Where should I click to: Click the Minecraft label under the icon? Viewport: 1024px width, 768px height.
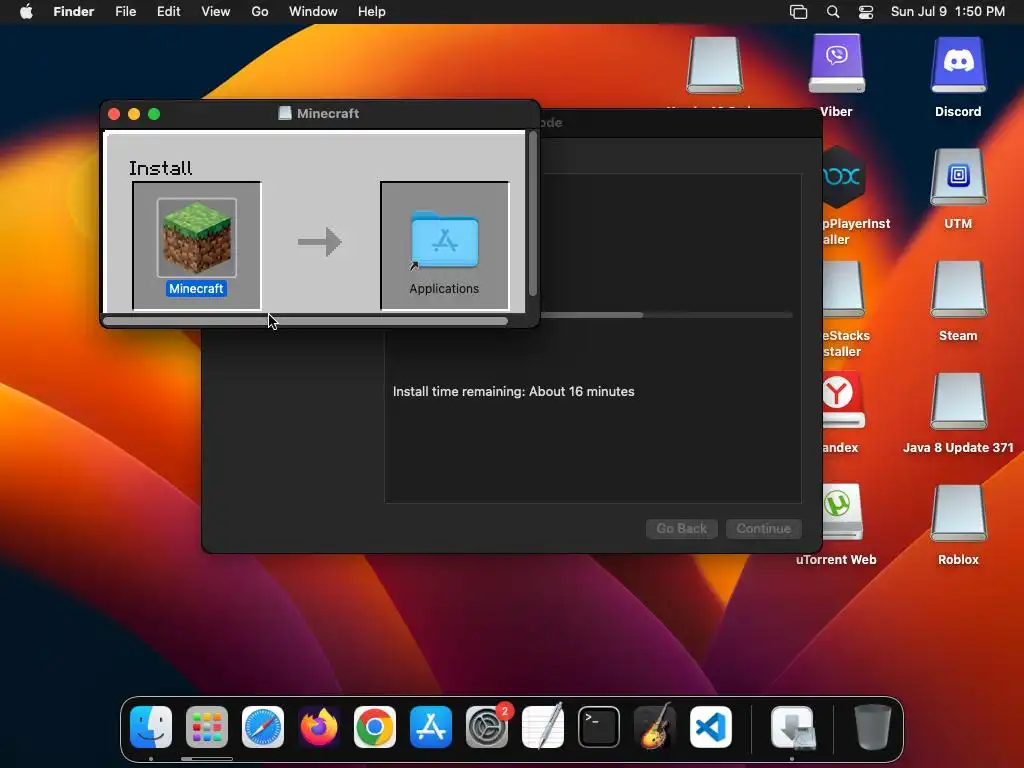pos(197,289)
